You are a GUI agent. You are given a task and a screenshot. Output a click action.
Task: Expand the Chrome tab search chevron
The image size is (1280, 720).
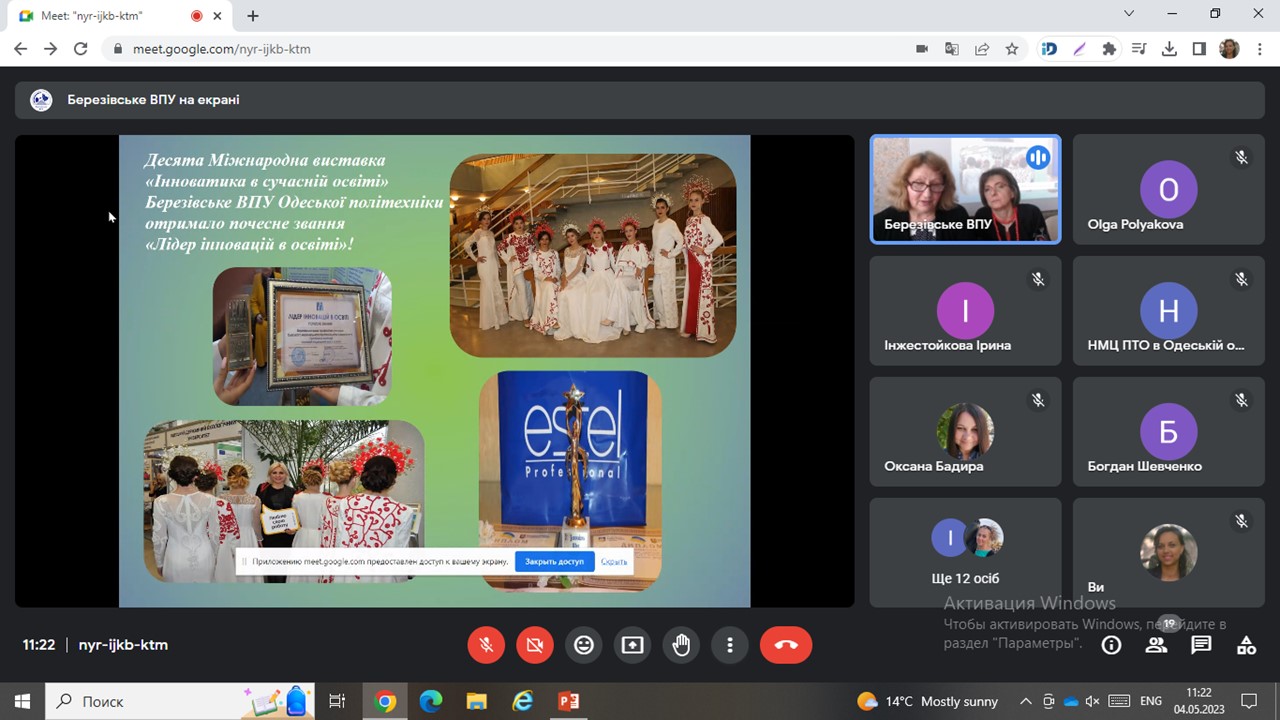pyautogui.click(x=1129, y=14)
